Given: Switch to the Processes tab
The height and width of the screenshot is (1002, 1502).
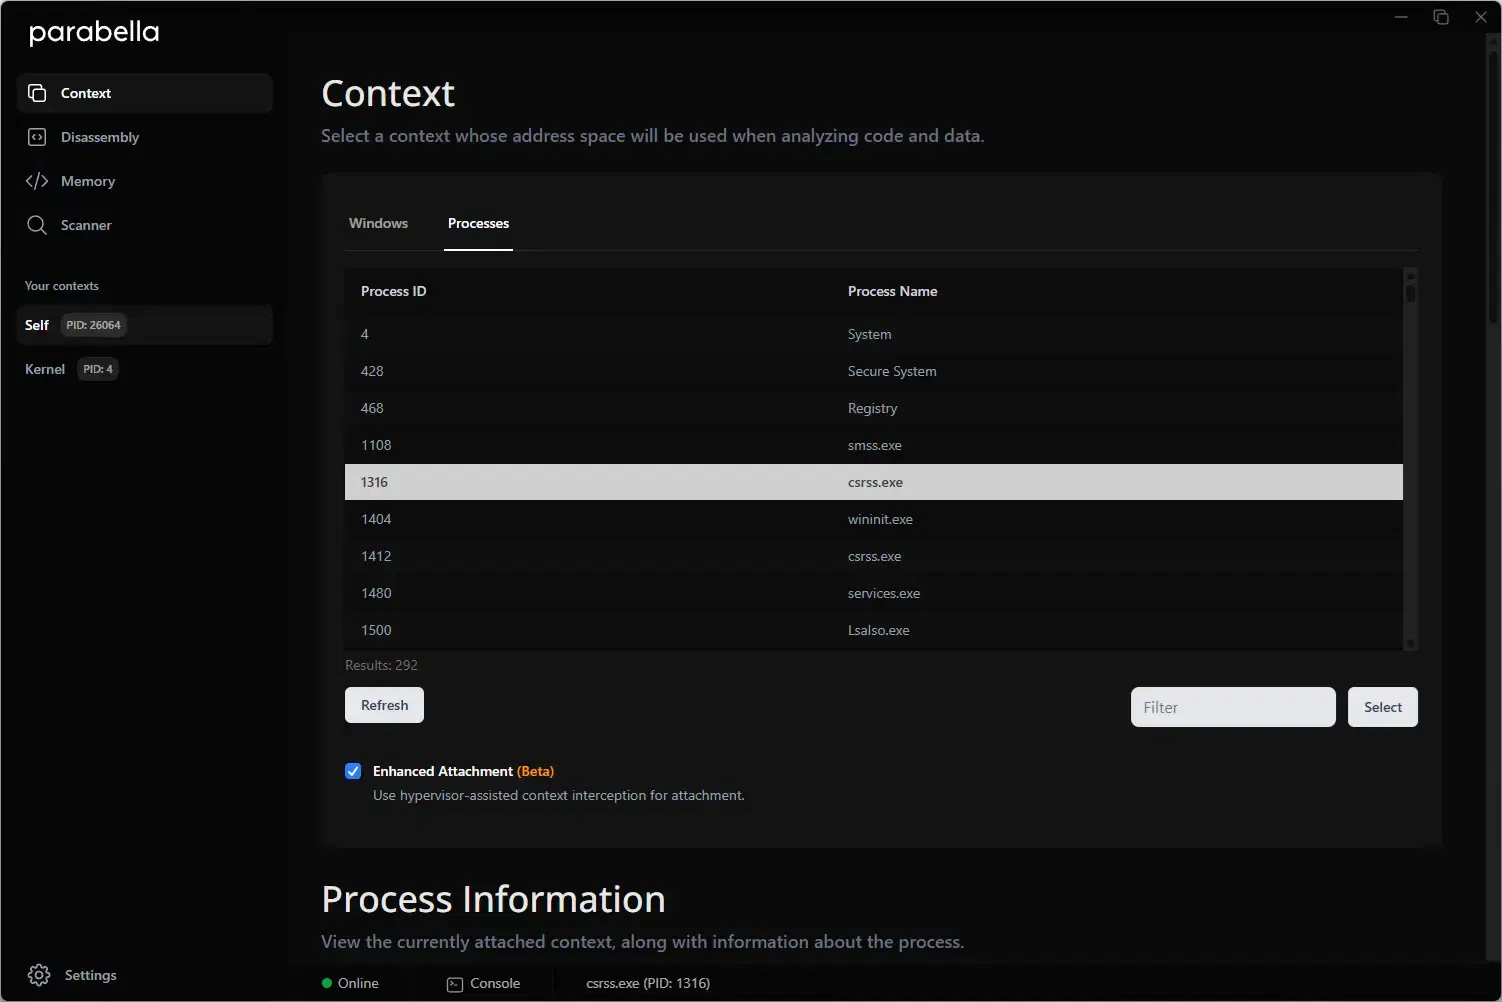Looking at the screenshot, I should click(478, 223).
